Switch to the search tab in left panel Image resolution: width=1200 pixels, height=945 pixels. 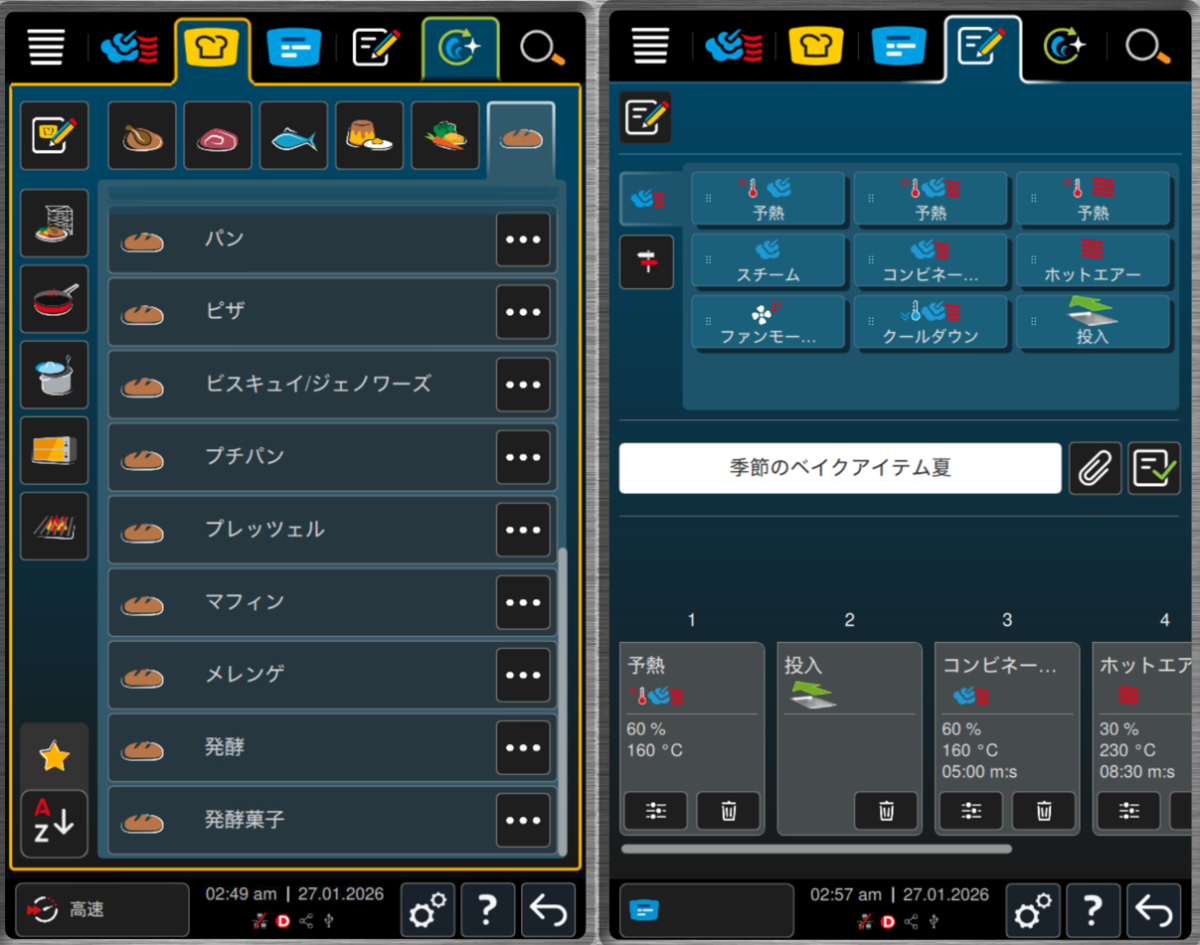pyautogui.click(x=542, y=47)
